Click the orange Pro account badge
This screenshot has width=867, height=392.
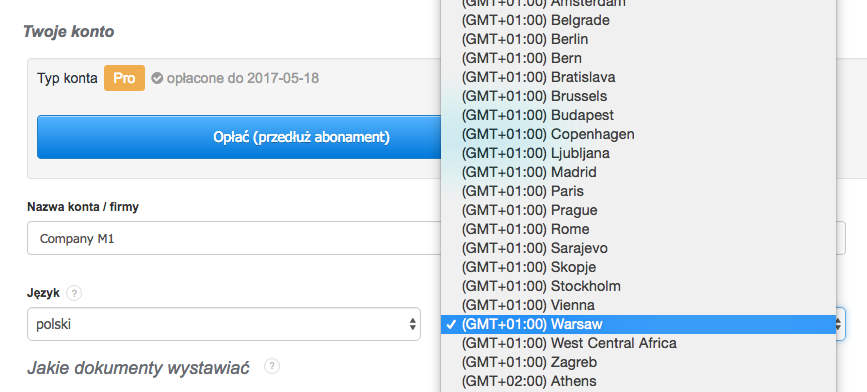(x=124, y=78)
